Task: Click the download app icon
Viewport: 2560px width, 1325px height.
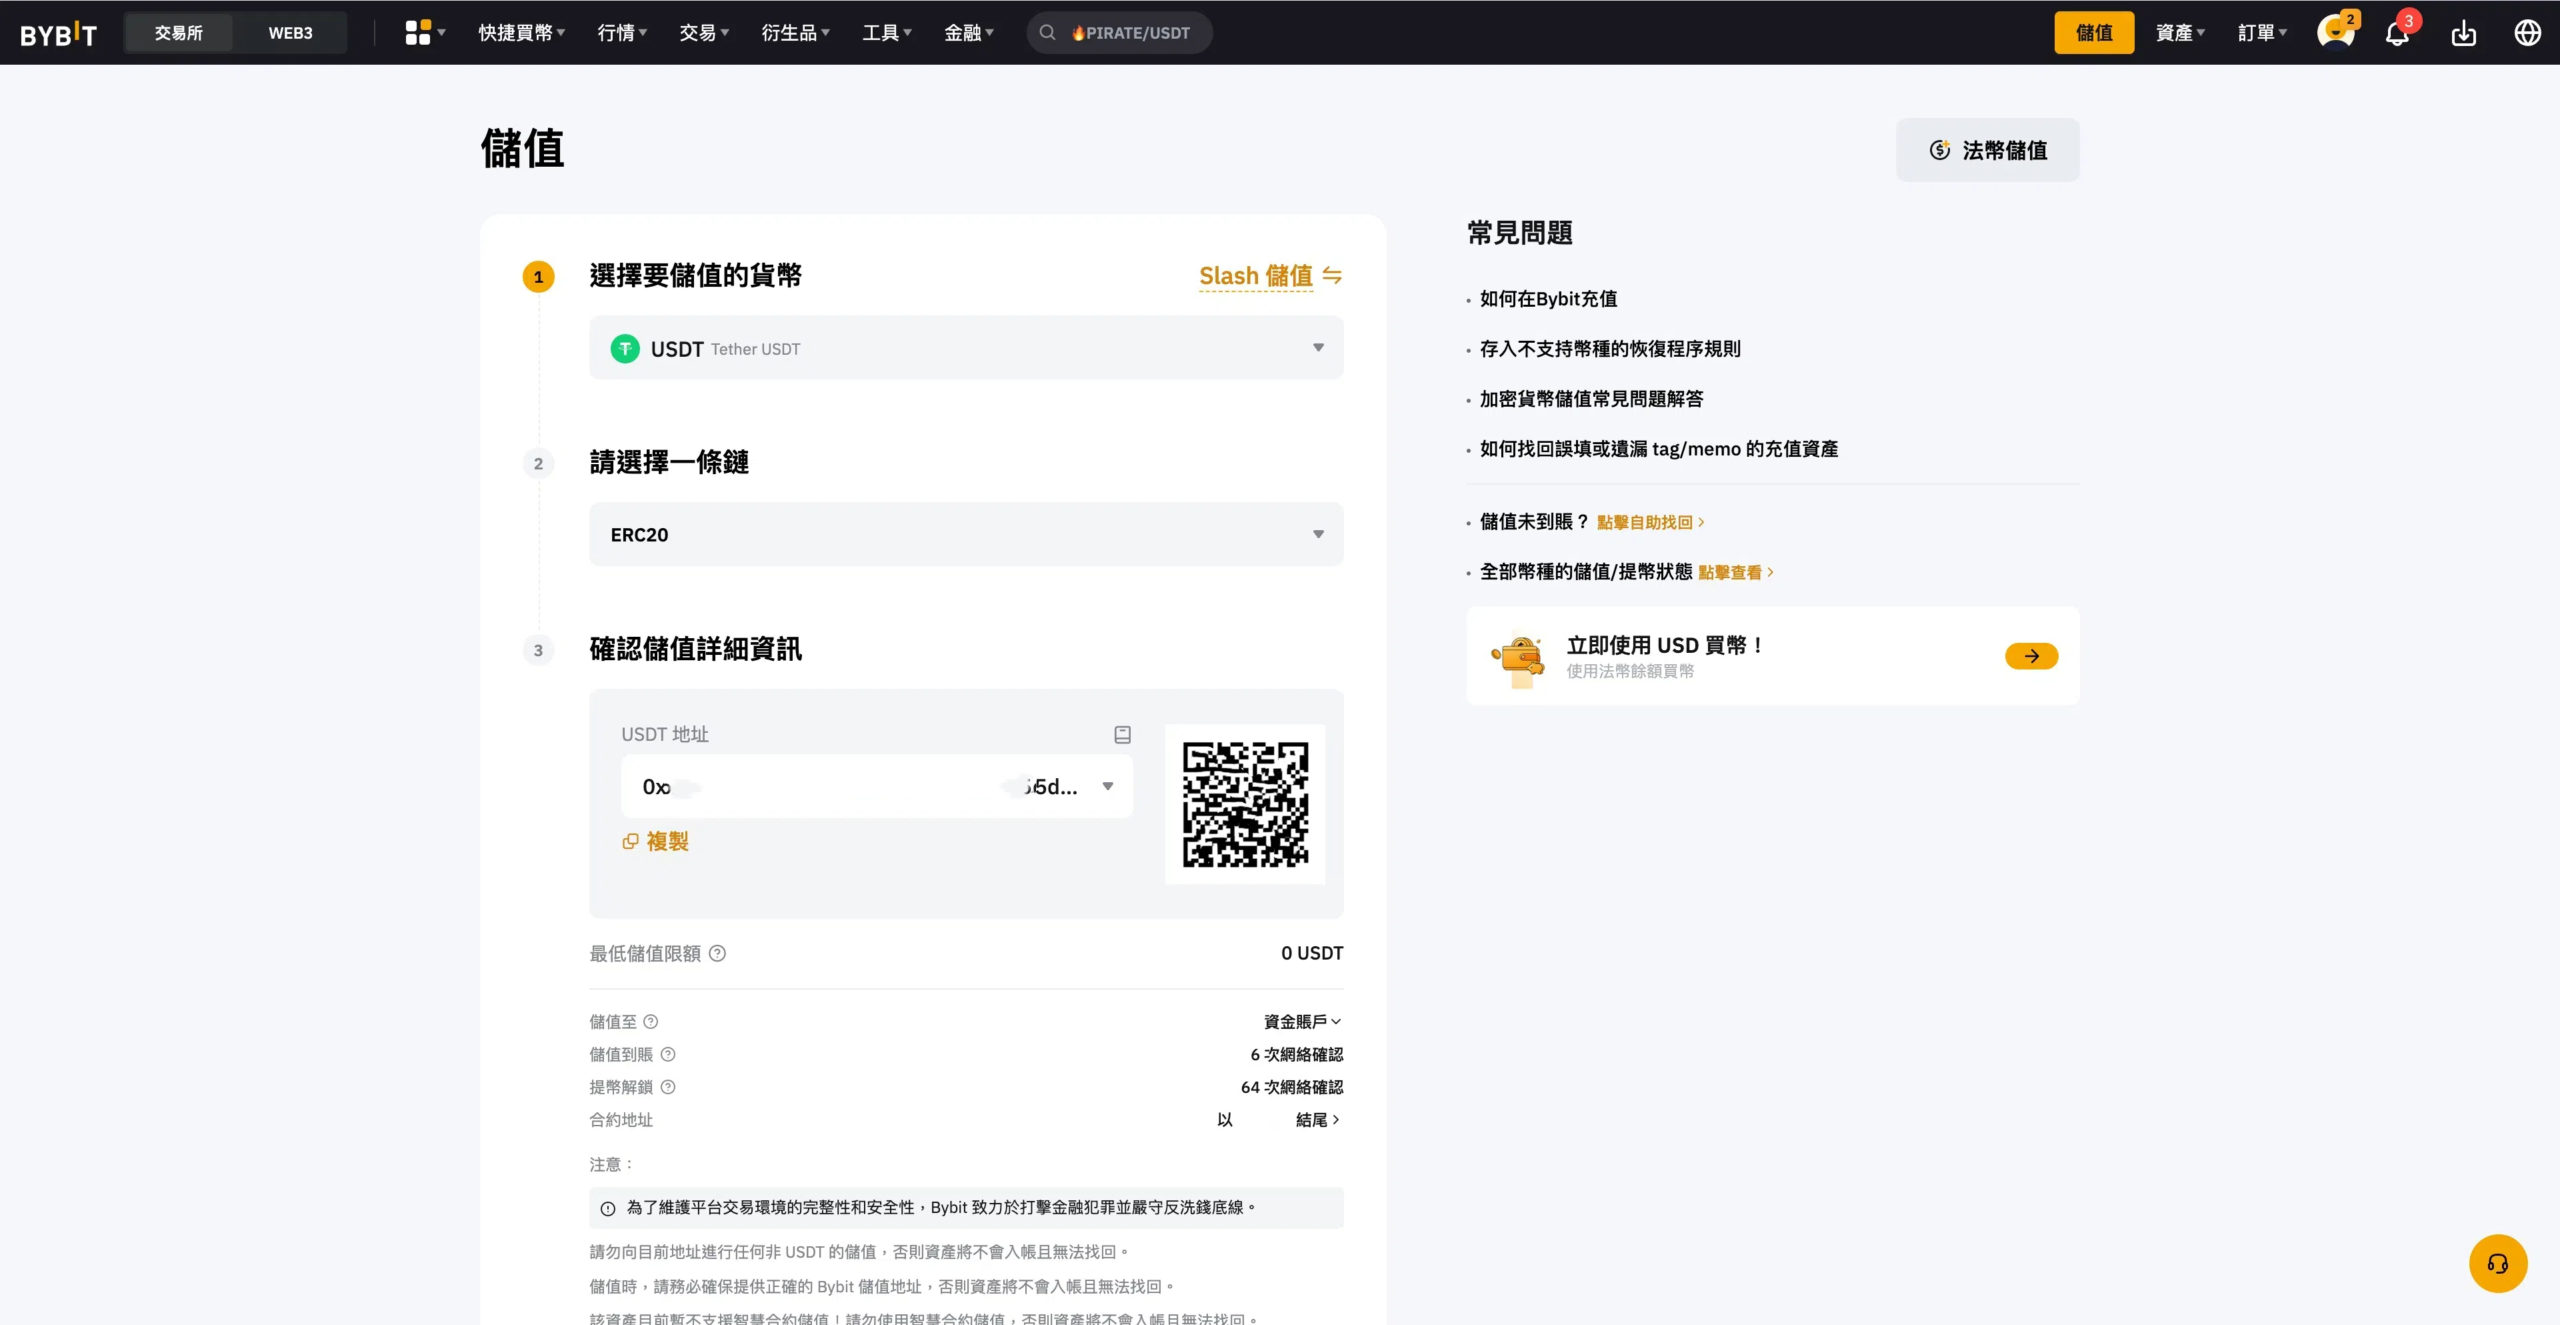Action: [2464, 33]
